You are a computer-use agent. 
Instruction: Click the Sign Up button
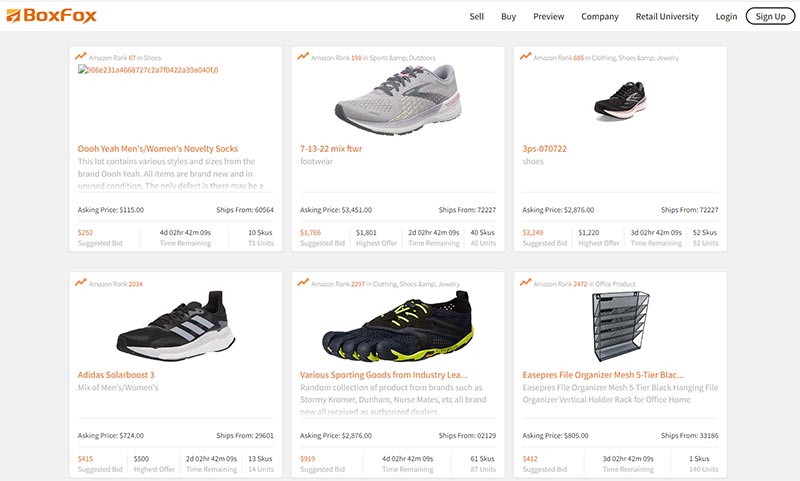[x=770, y=16]
